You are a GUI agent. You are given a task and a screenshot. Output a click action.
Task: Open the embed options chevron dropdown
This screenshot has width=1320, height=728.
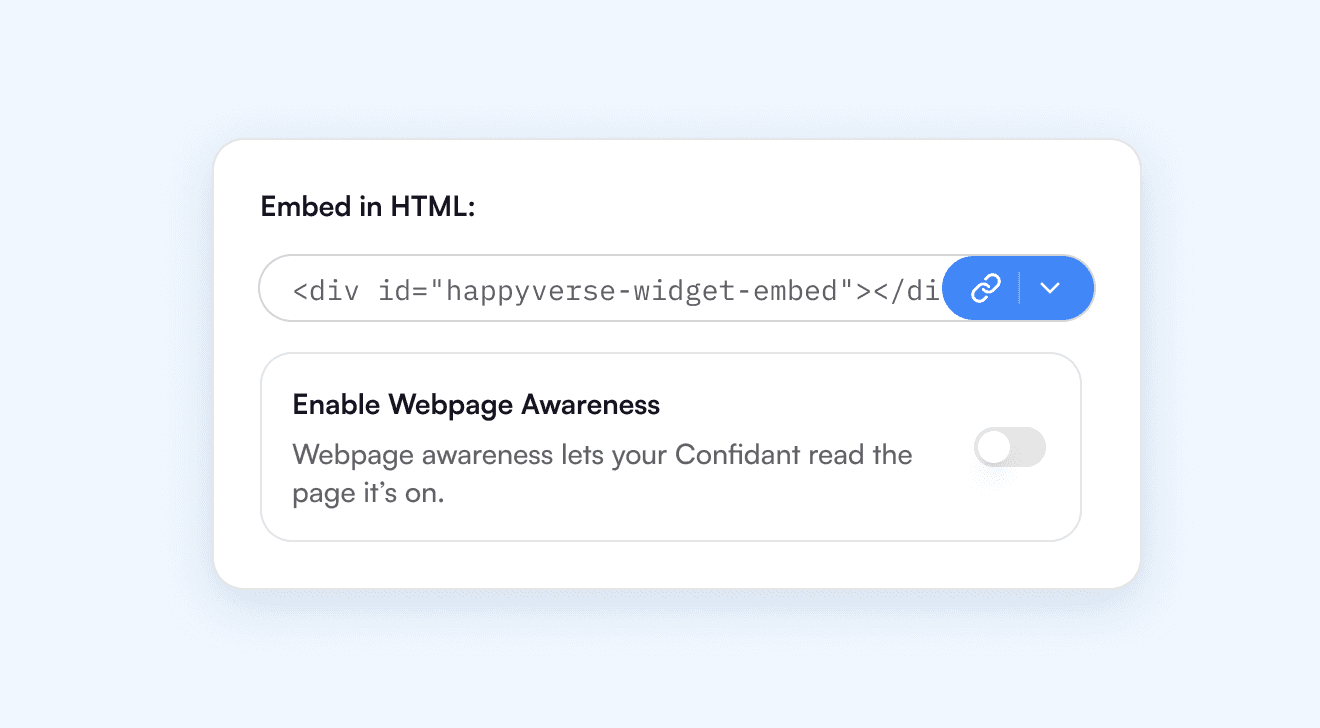(1049, 288)
